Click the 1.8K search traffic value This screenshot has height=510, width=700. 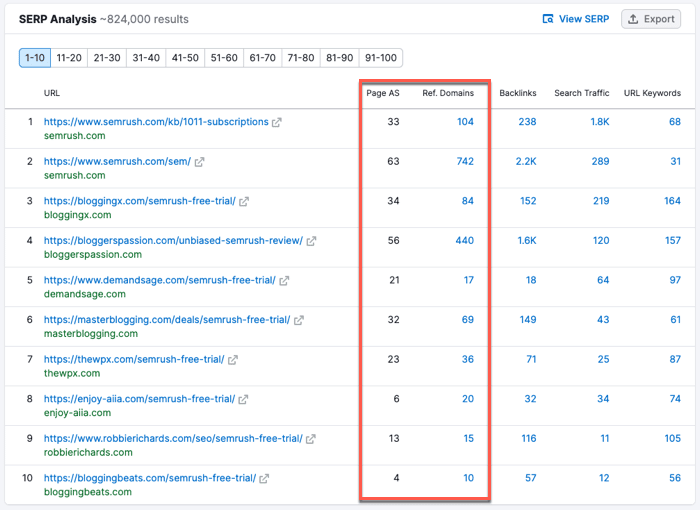pos(599,122)
